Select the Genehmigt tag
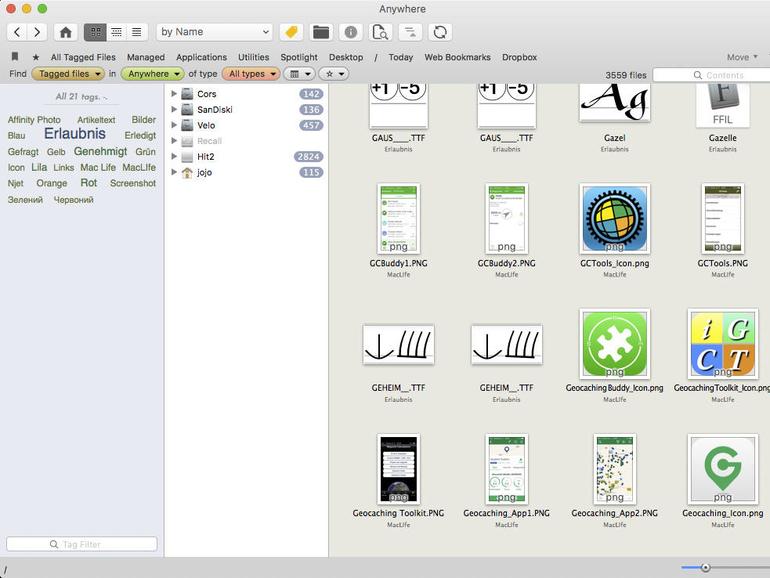Screen dimensions: 770x578 point(100,151)
